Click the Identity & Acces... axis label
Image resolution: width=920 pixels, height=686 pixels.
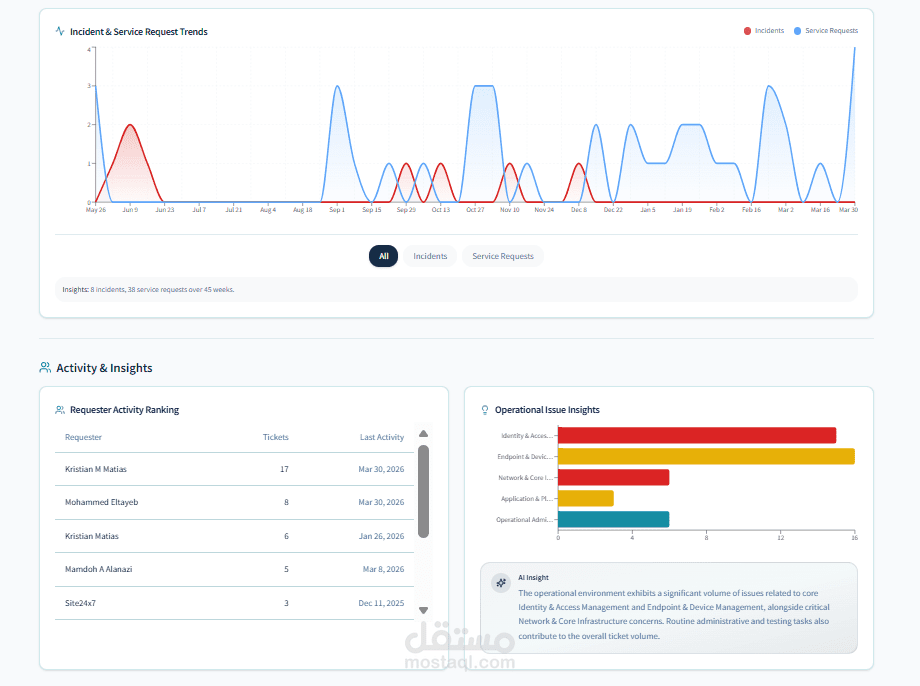pos(526,435)
